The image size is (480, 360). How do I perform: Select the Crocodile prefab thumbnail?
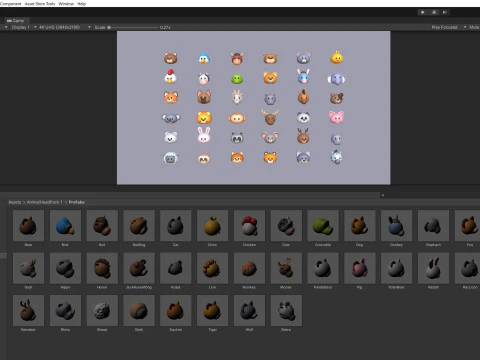click(323, 226)
